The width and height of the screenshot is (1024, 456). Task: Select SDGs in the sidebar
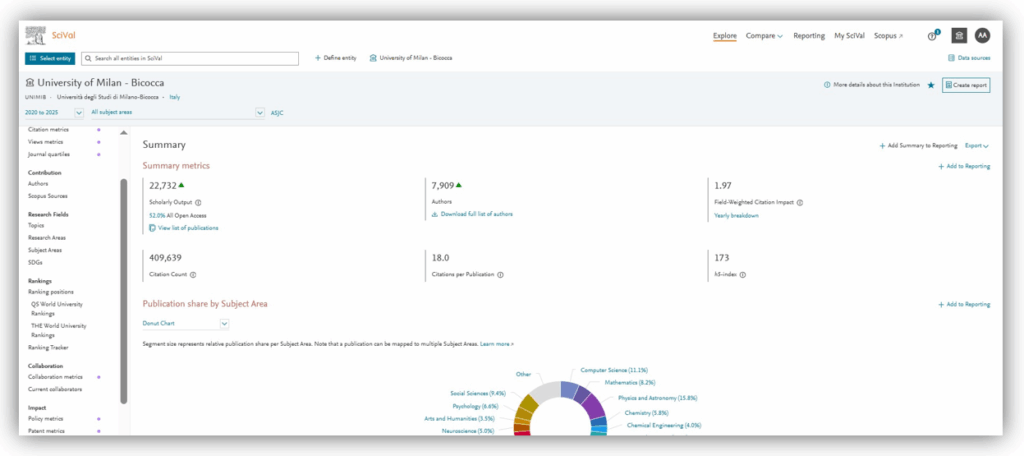pyautogui.click(x=35, y=262)
